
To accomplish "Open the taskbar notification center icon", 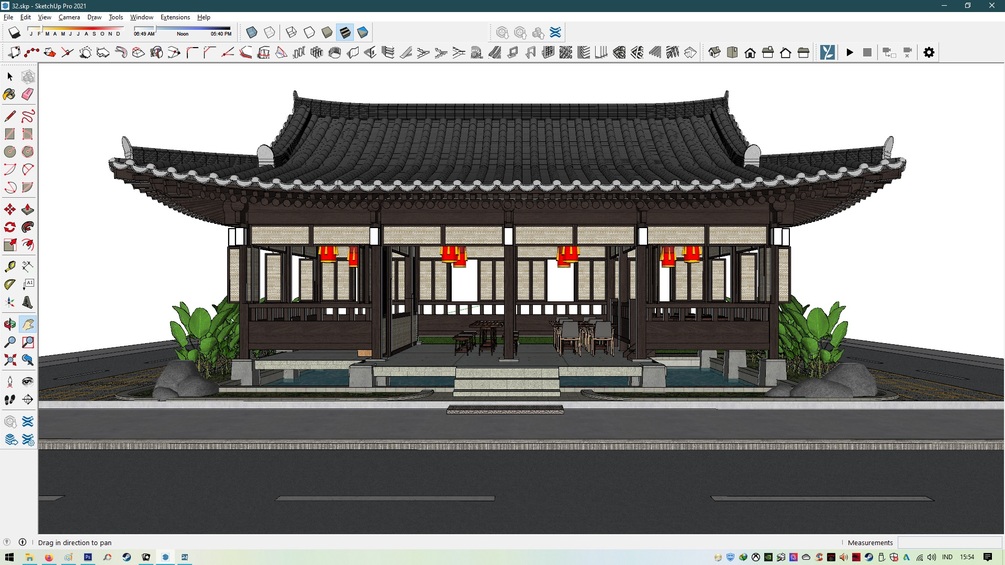I will [x=988, y=557].
